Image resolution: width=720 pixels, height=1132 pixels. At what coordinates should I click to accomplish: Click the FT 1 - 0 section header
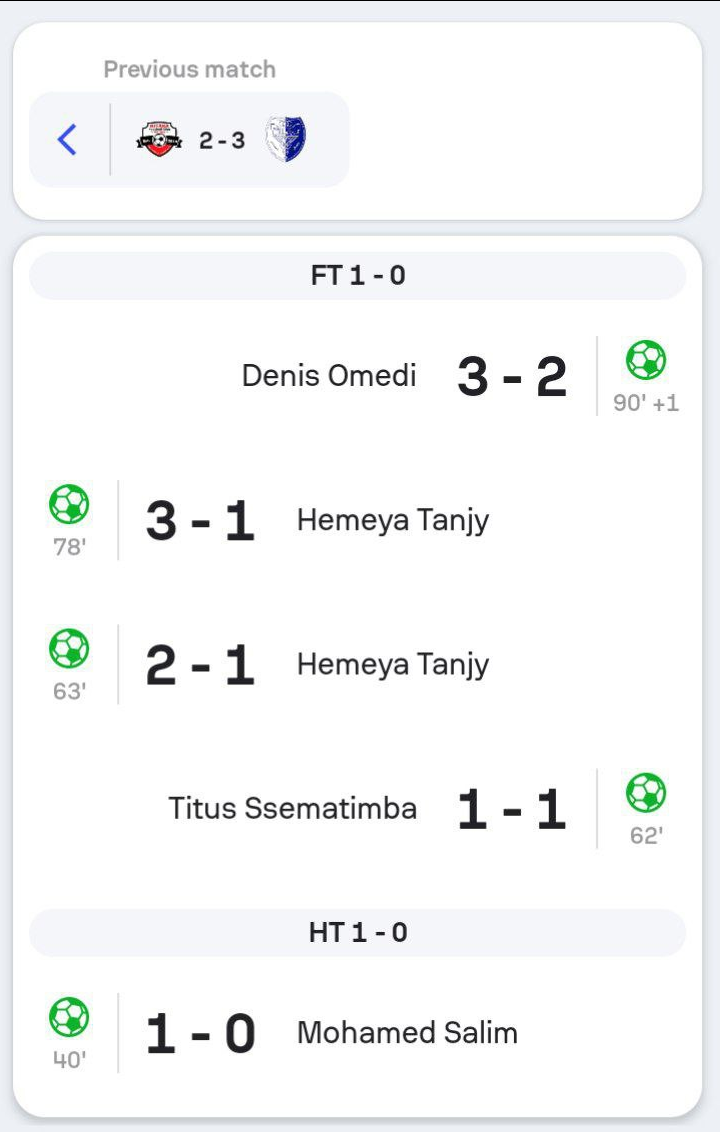(358, 276)
